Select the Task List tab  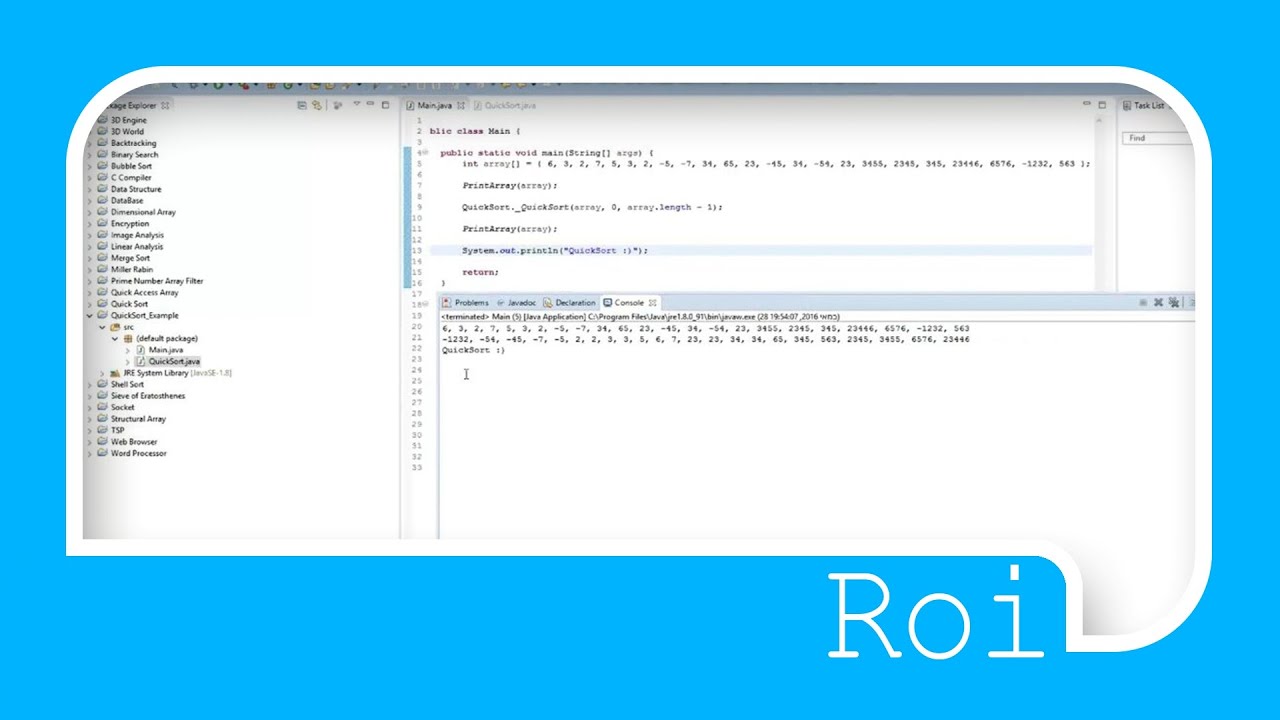pyautogui.click(x=1143, y=105)
